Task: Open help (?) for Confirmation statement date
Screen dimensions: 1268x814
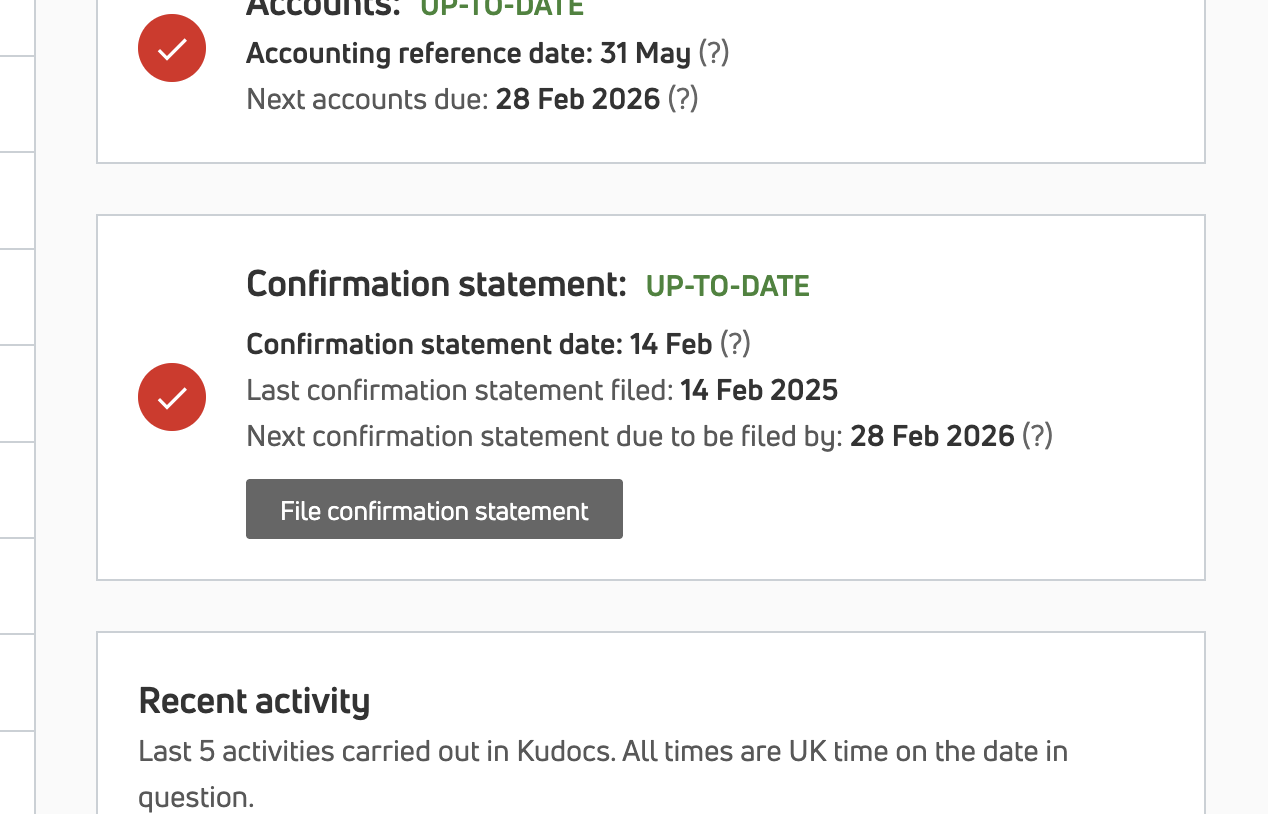Action: [x=734, y=344]
